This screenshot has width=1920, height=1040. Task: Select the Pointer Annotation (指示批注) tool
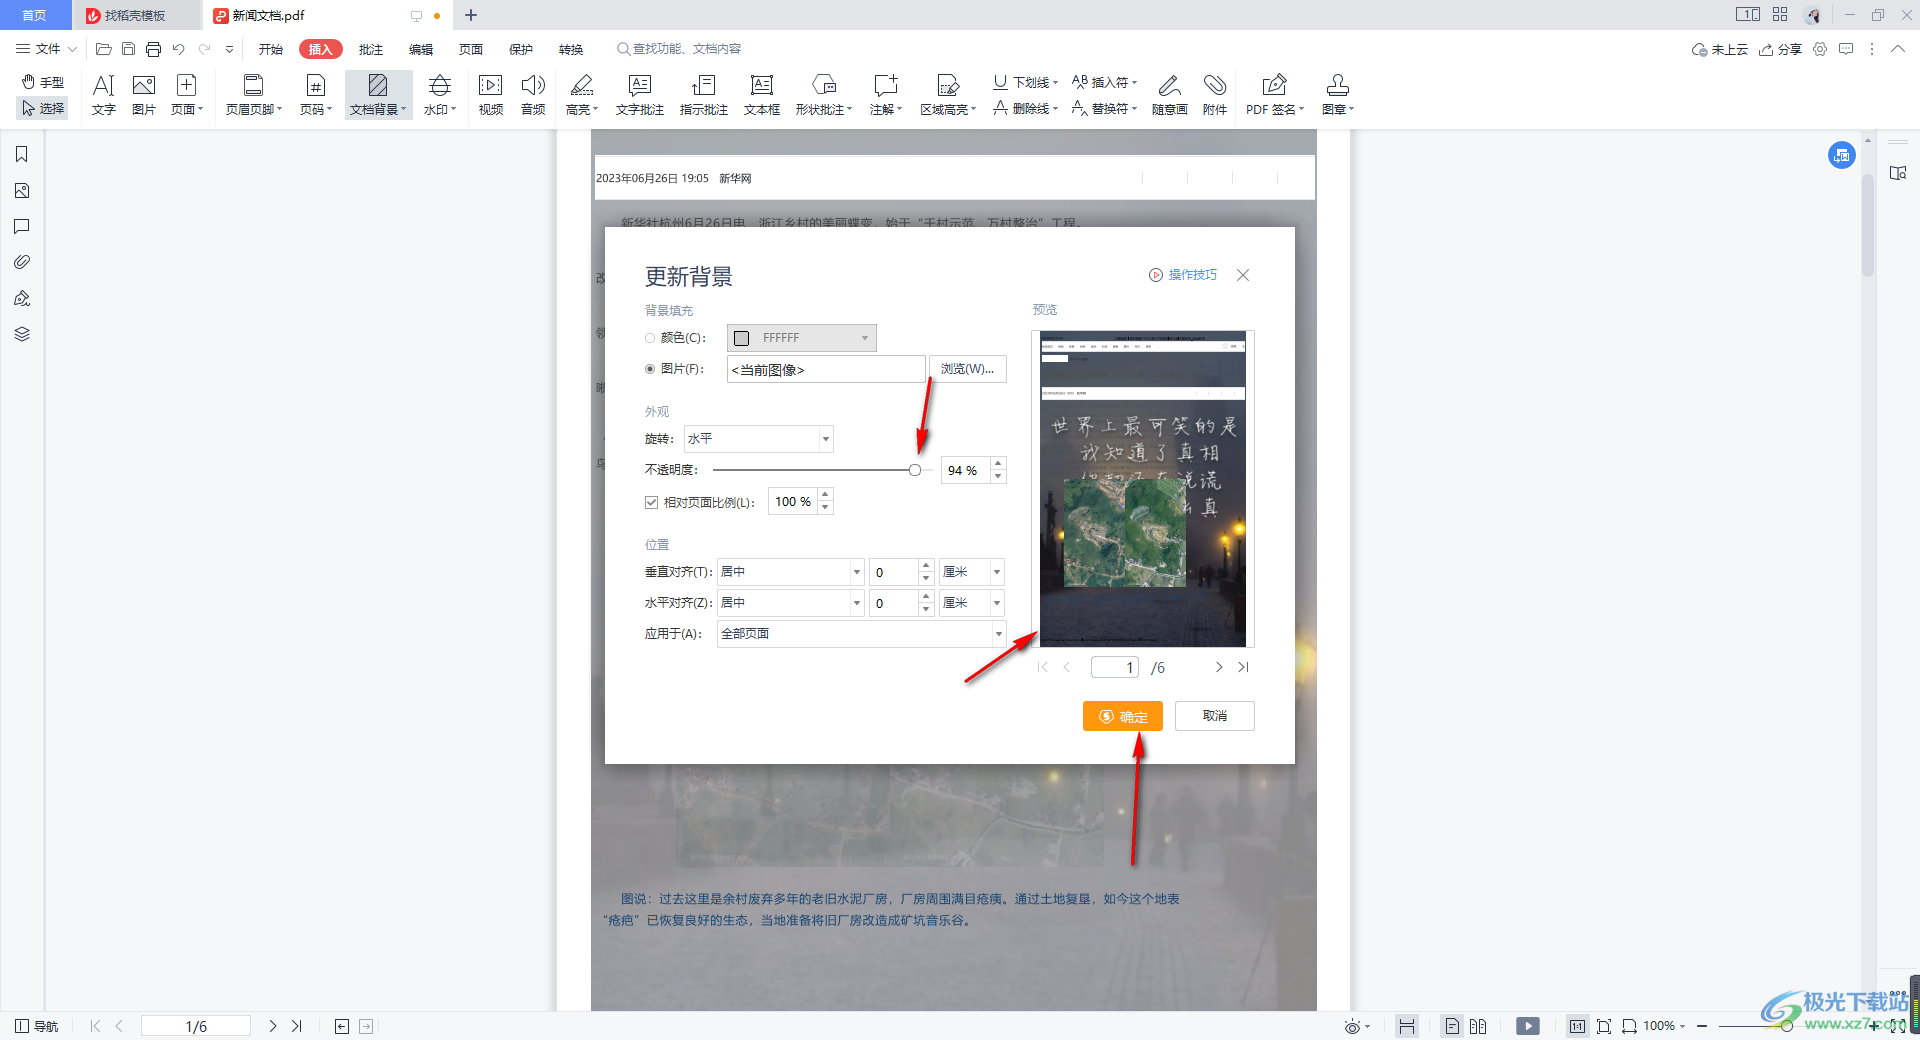point(704,95)
